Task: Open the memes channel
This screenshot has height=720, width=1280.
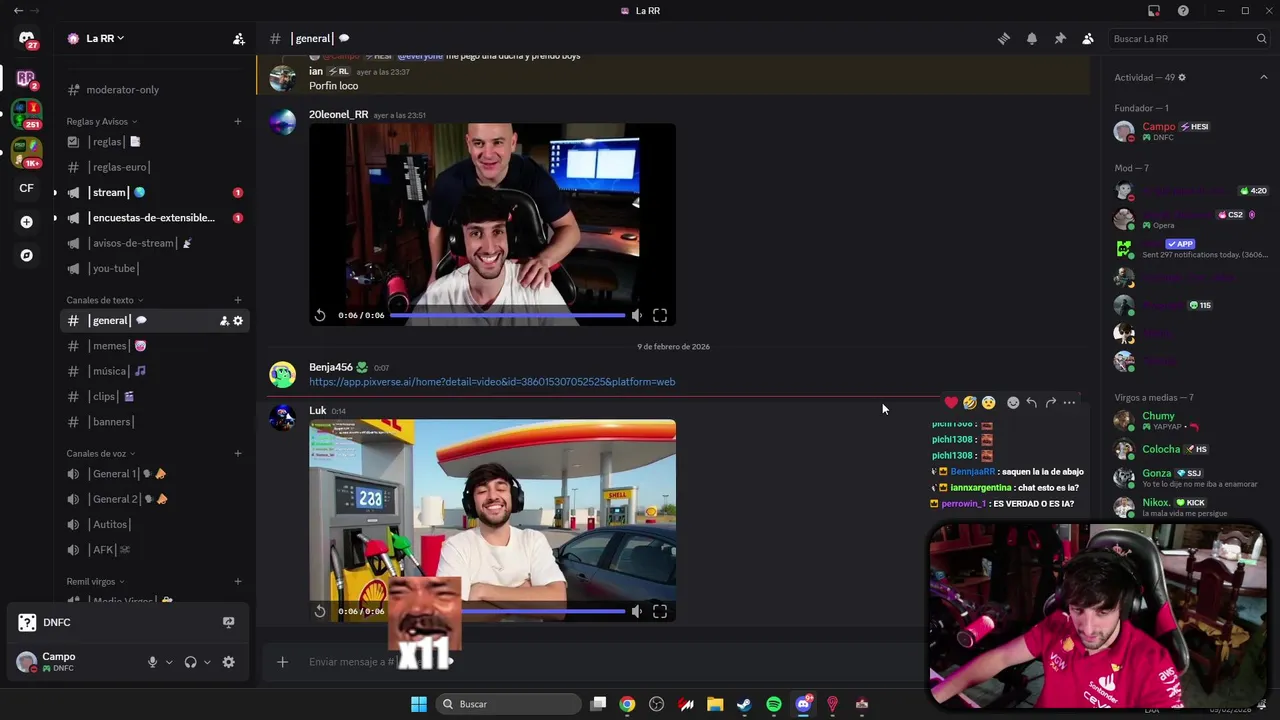Action: 153,346
